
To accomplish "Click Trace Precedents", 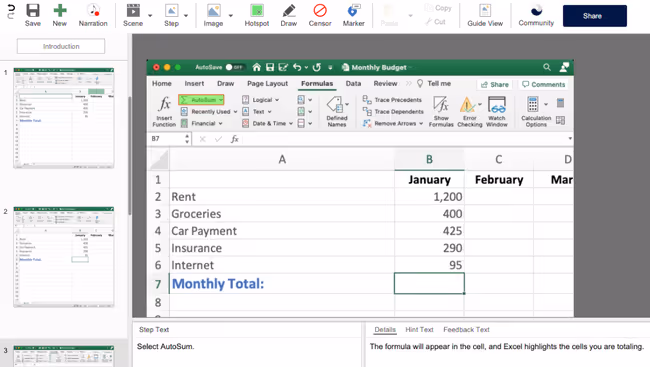I will coord(393,100).
